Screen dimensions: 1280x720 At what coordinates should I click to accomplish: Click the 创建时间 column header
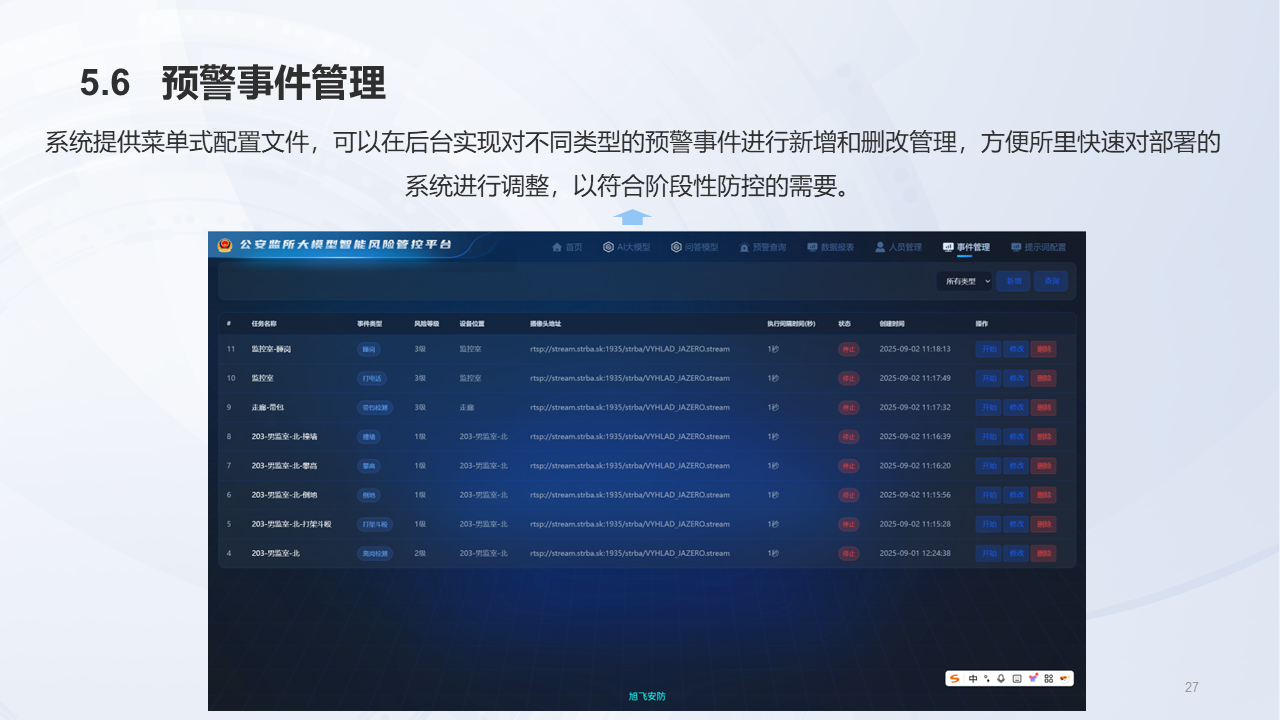(892, 324)
